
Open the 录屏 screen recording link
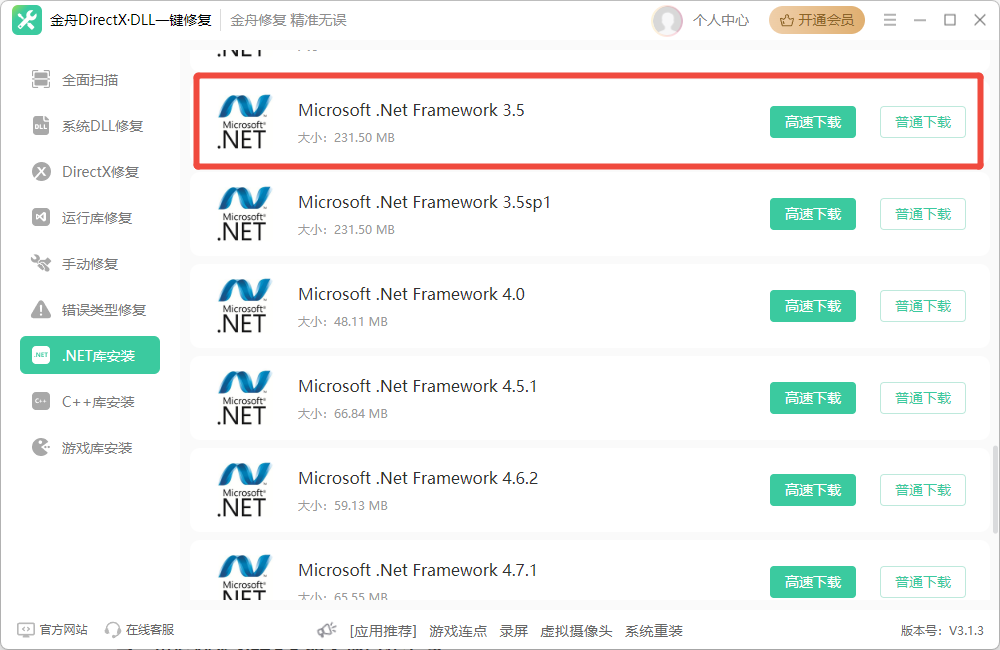pos(513,631)
